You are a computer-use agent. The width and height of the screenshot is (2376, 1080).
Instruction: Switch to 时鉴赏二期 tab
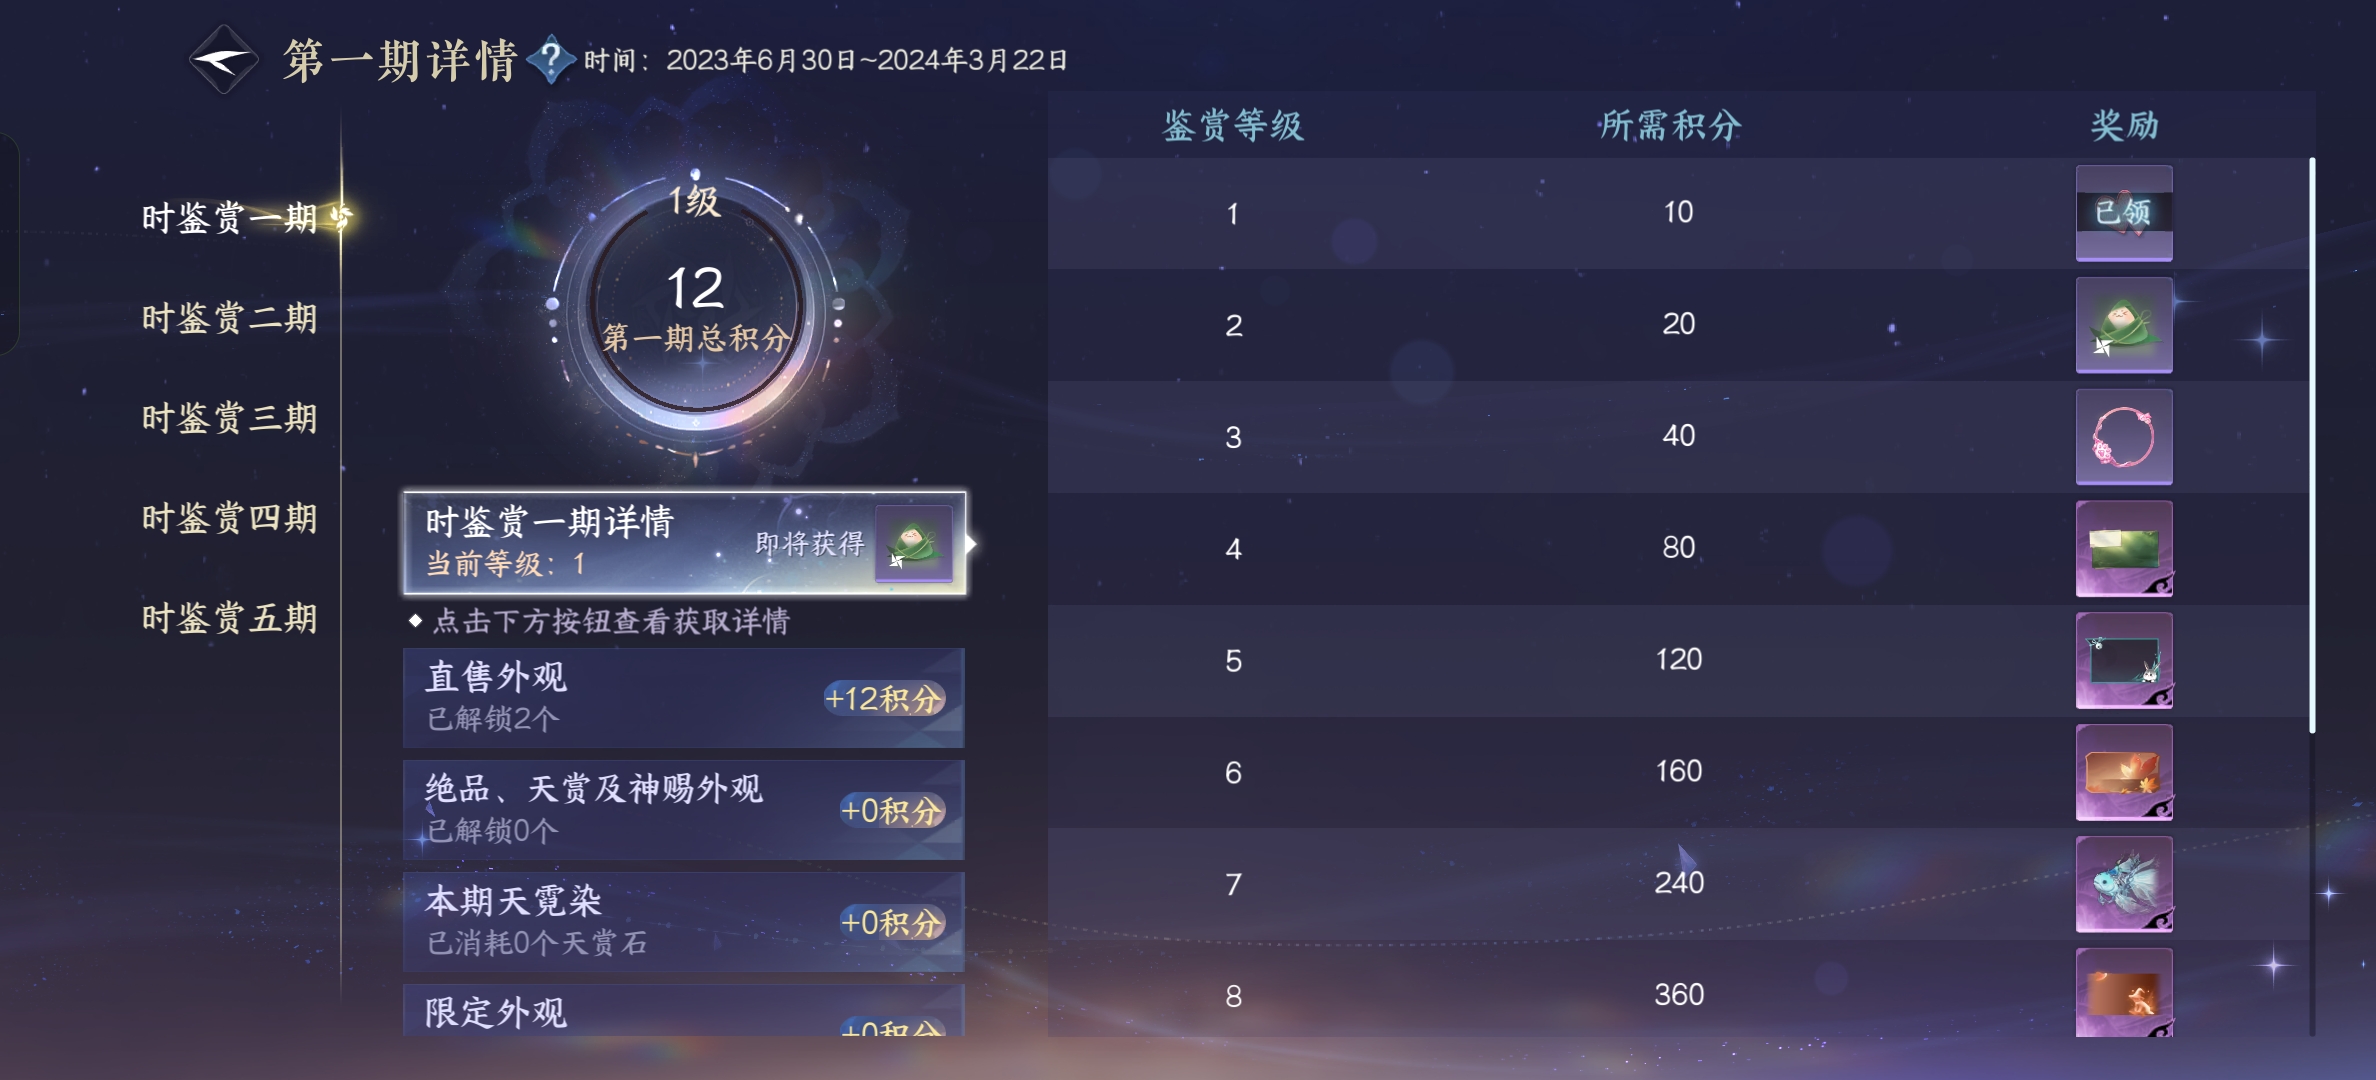229,318
